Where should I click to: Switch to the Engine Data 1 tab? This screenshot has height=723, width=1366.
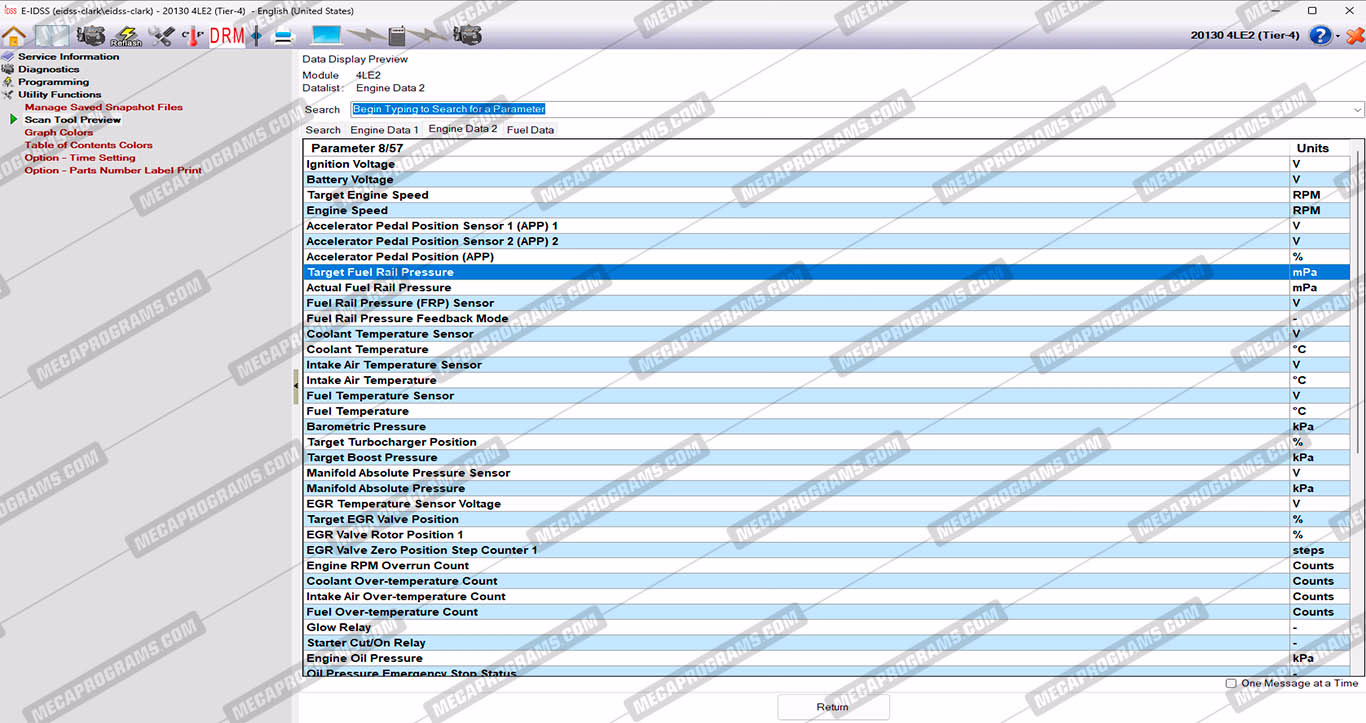coord(384,130)
